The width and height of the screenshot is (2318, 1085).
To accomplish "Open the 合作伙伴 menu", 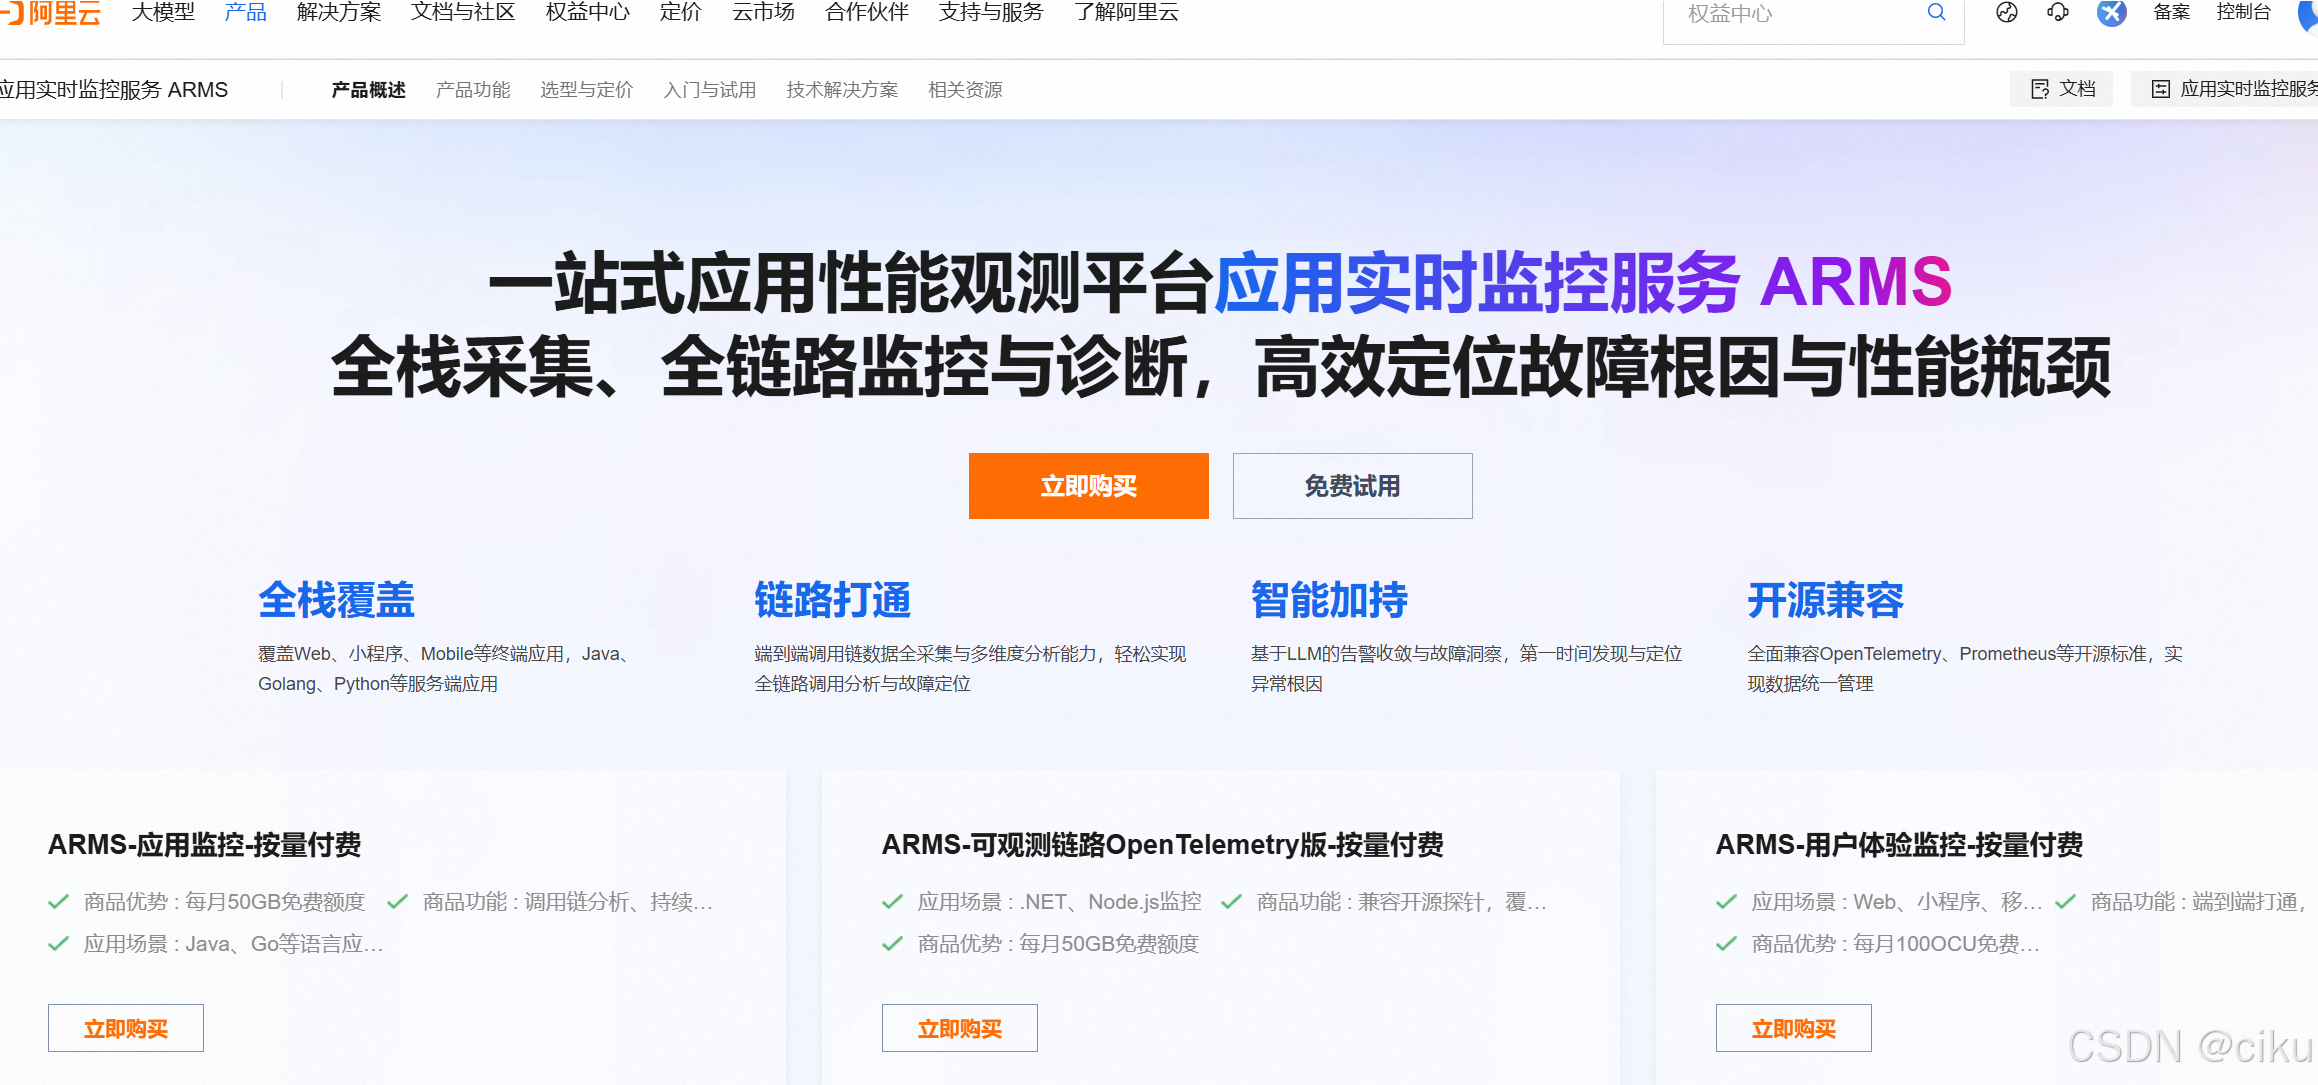I will (x=867, y=12).
